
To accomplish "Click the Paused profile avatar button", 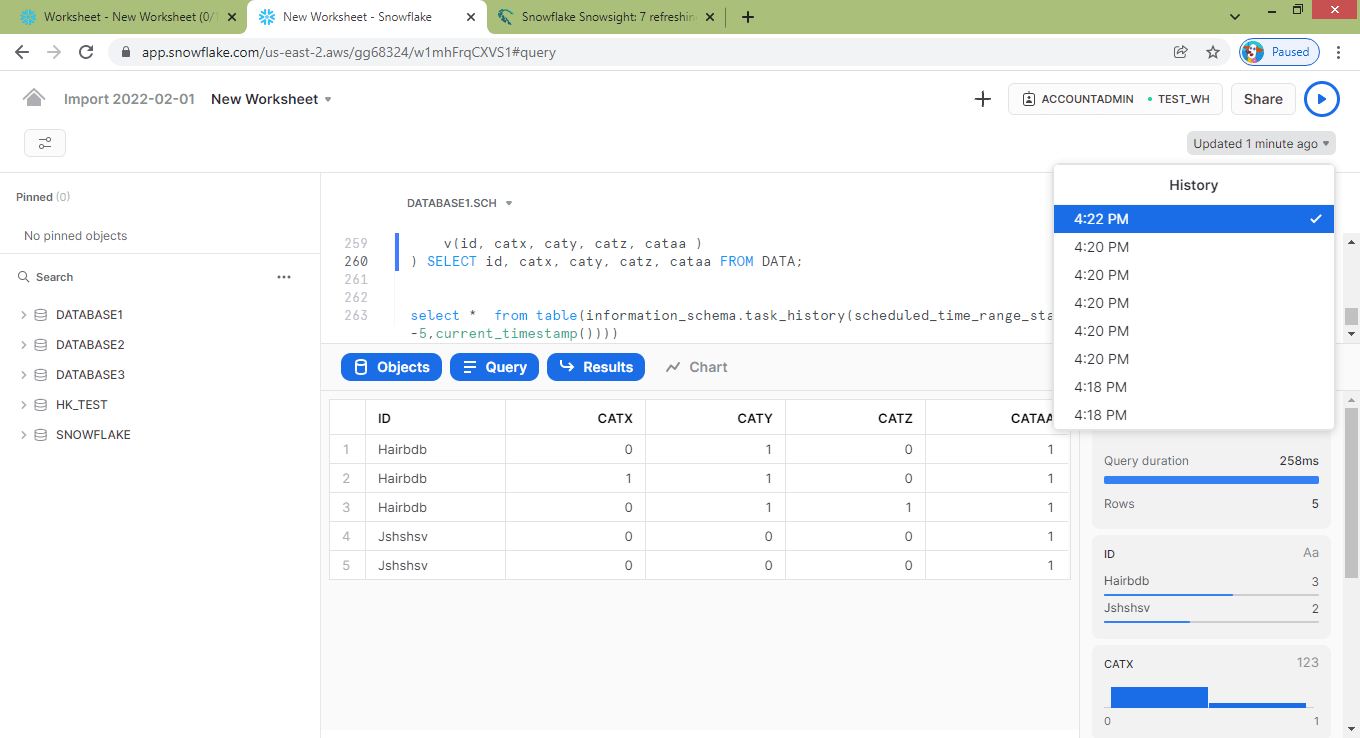I will (1279, 52).
